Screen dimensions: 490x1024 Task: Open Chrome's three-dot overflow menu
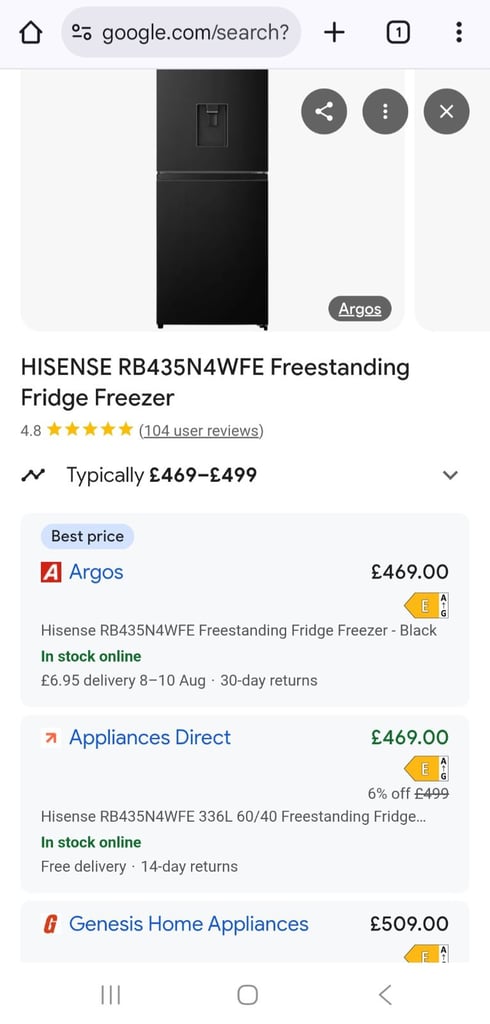tap(459, 32)
